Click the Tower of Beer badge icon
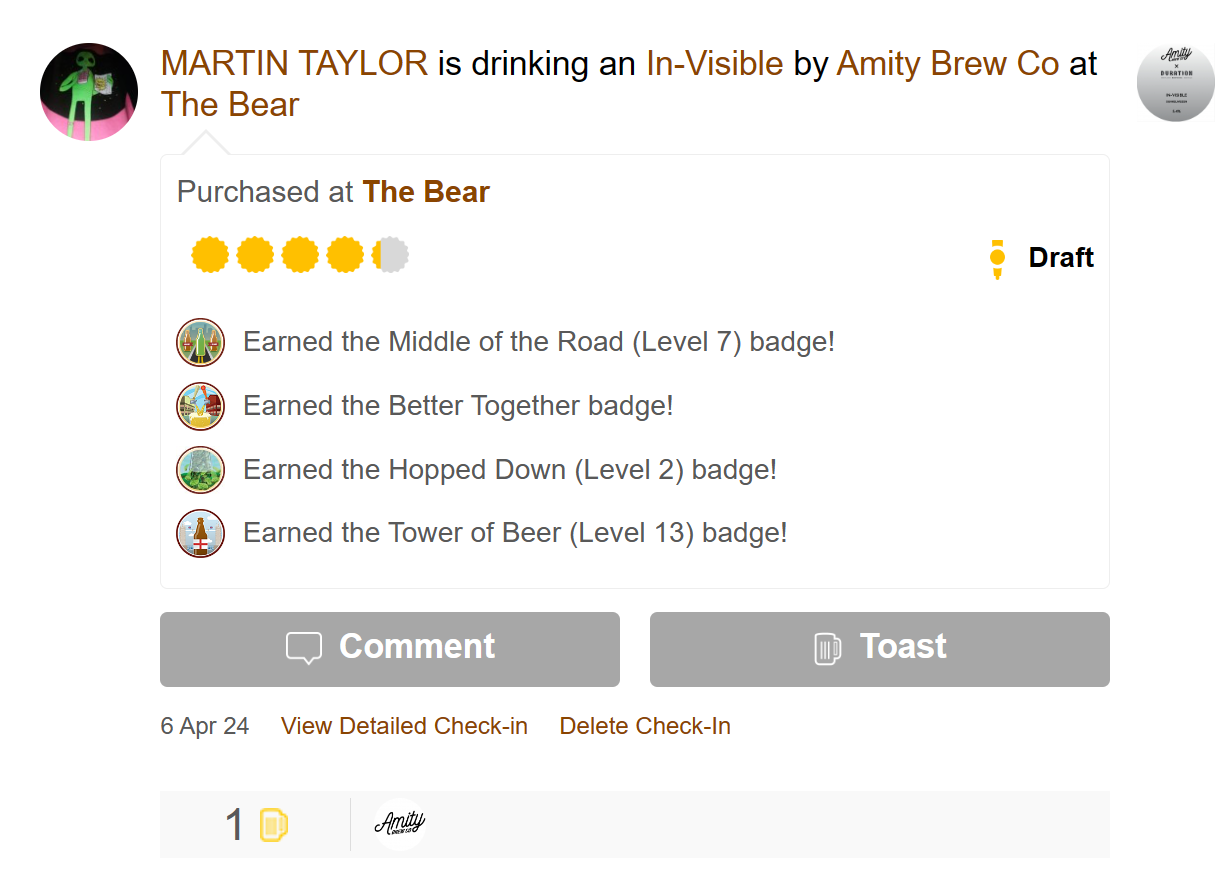Image resolution: width=1231 pixels, height=876 pixels. 200,533
